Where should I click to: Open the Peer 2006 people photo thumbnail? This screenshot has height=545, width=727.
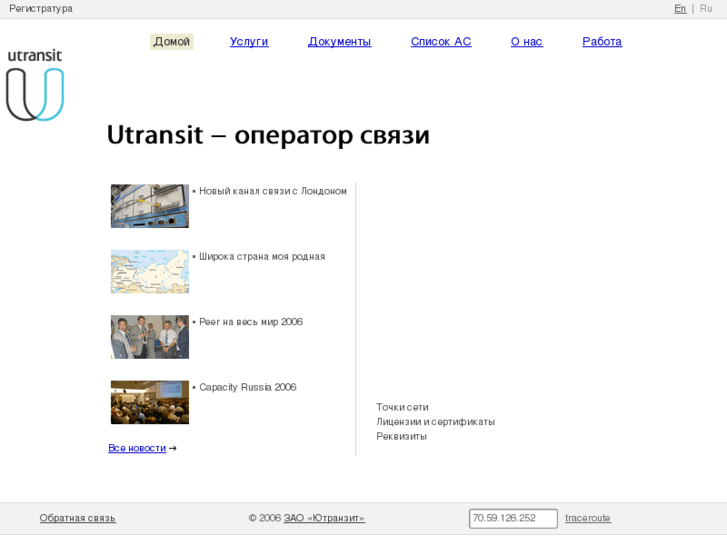tap(150, 337)
